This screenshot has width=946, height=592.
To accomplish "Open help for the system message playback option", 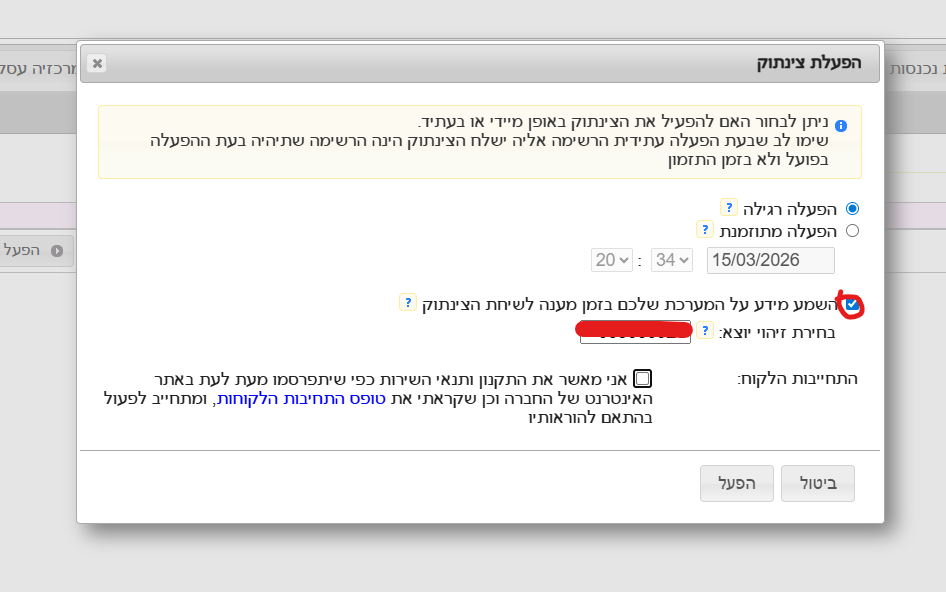I will pos(407,301).
